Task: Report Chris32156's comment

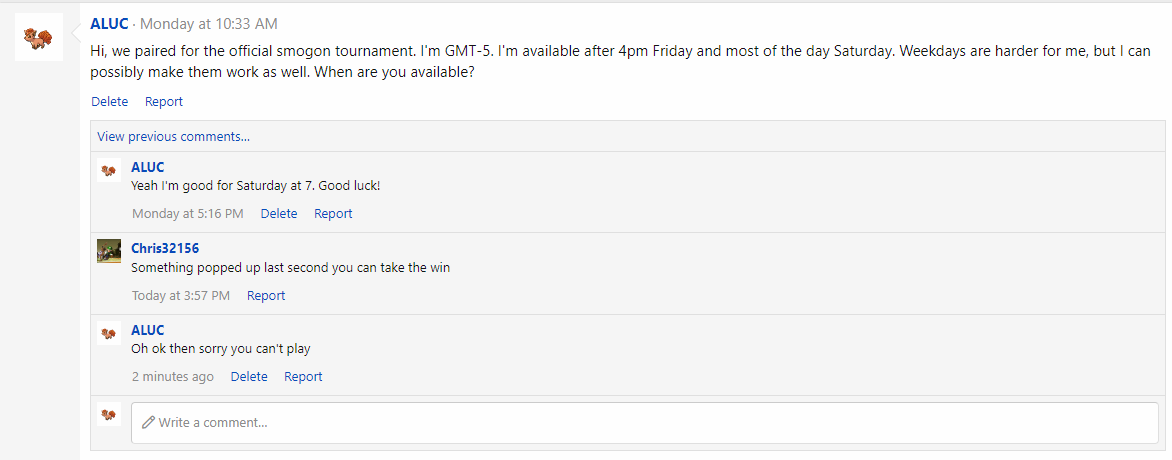Action: pyautogui.click(x=266, y=295)
